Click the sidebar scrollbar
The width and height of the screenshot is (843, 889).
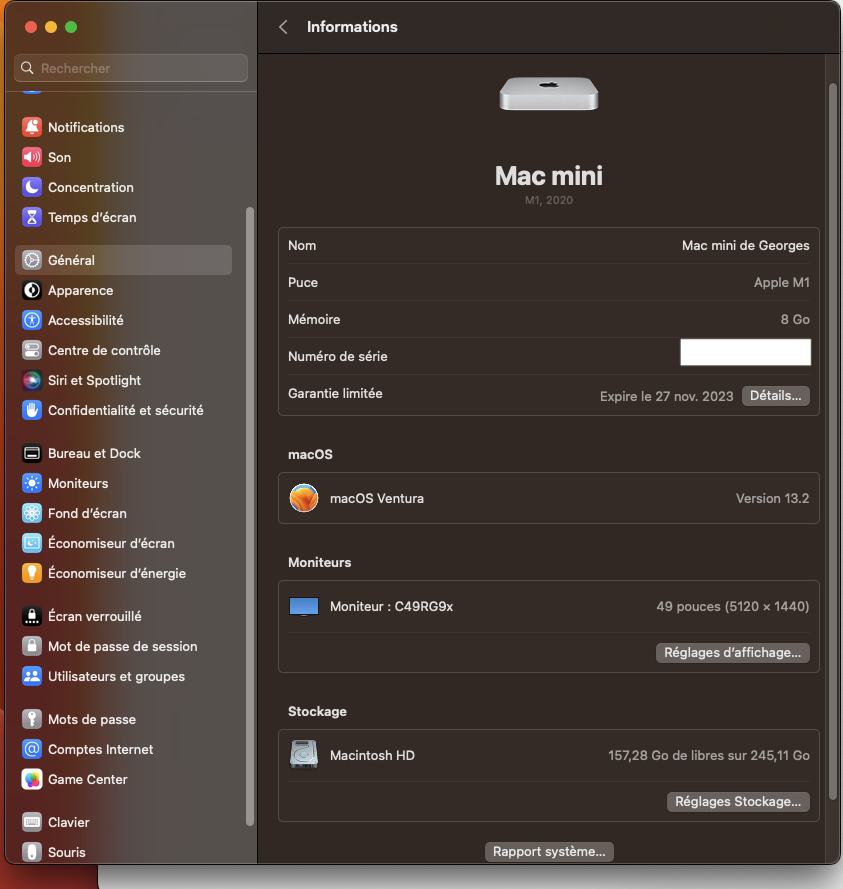(x=249, y=516)
